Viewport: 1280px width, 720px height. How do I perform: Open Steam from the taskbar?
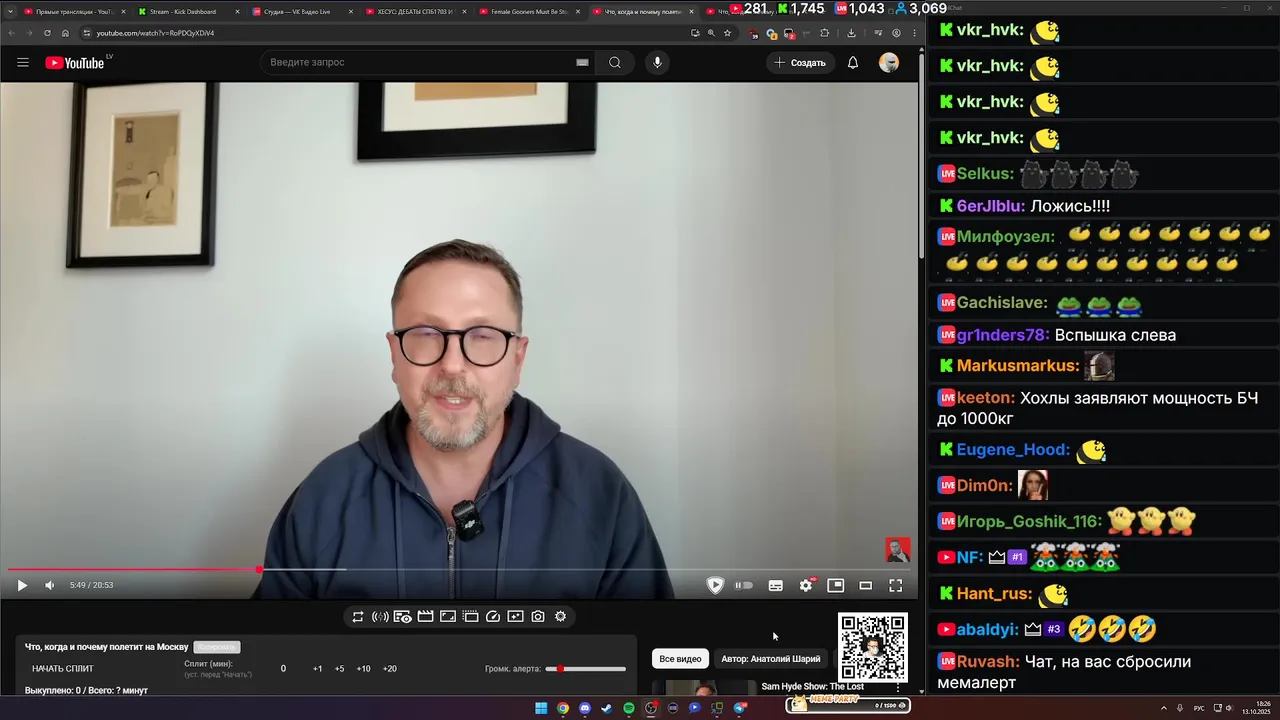607,708
